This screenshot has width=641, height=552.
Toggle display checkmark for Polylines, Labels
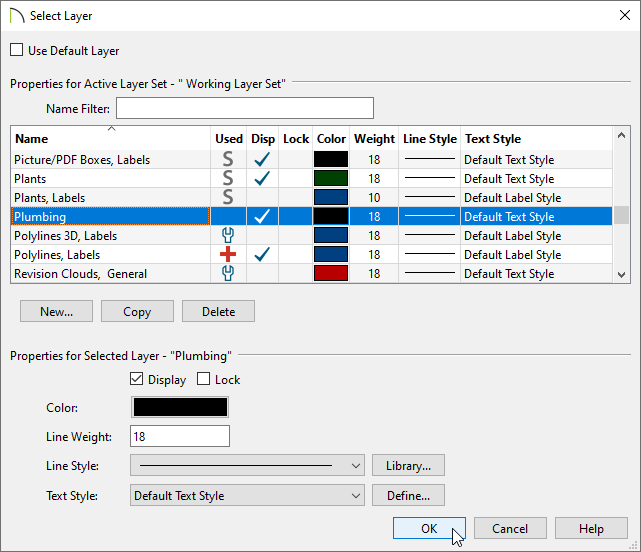click(x=262, y=254)
